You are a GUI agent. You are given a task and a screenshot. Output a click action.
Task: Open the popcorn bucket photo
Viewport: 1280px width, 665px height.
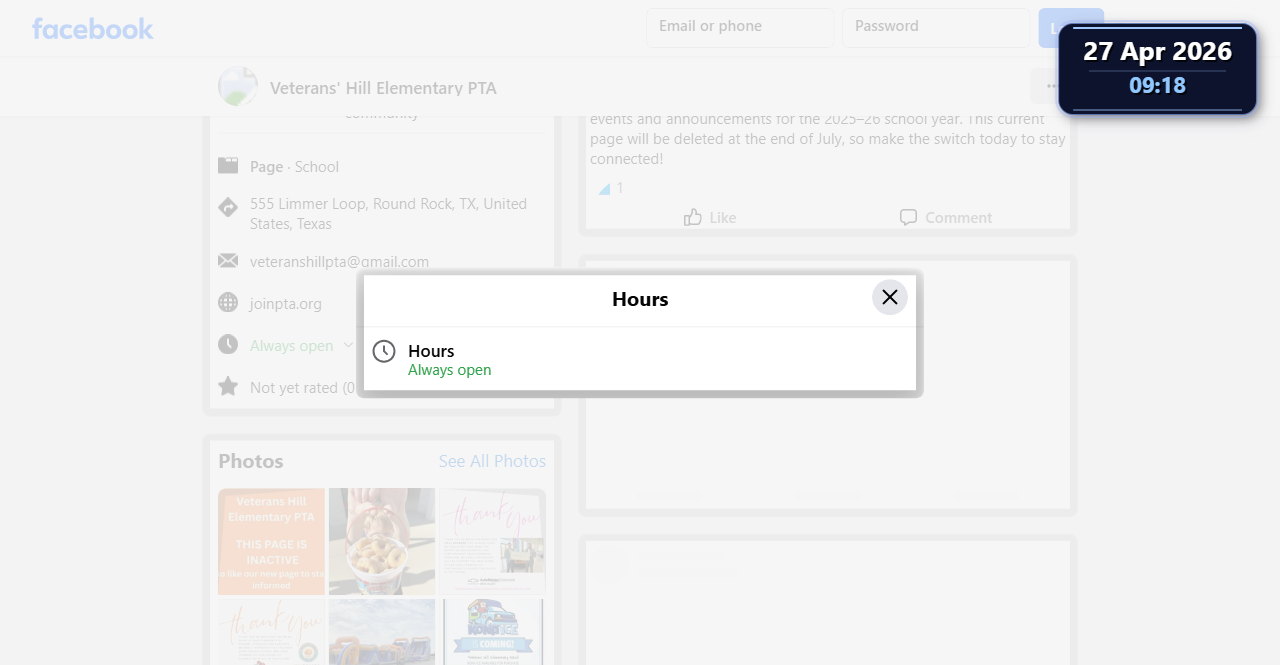click(382, 541)
